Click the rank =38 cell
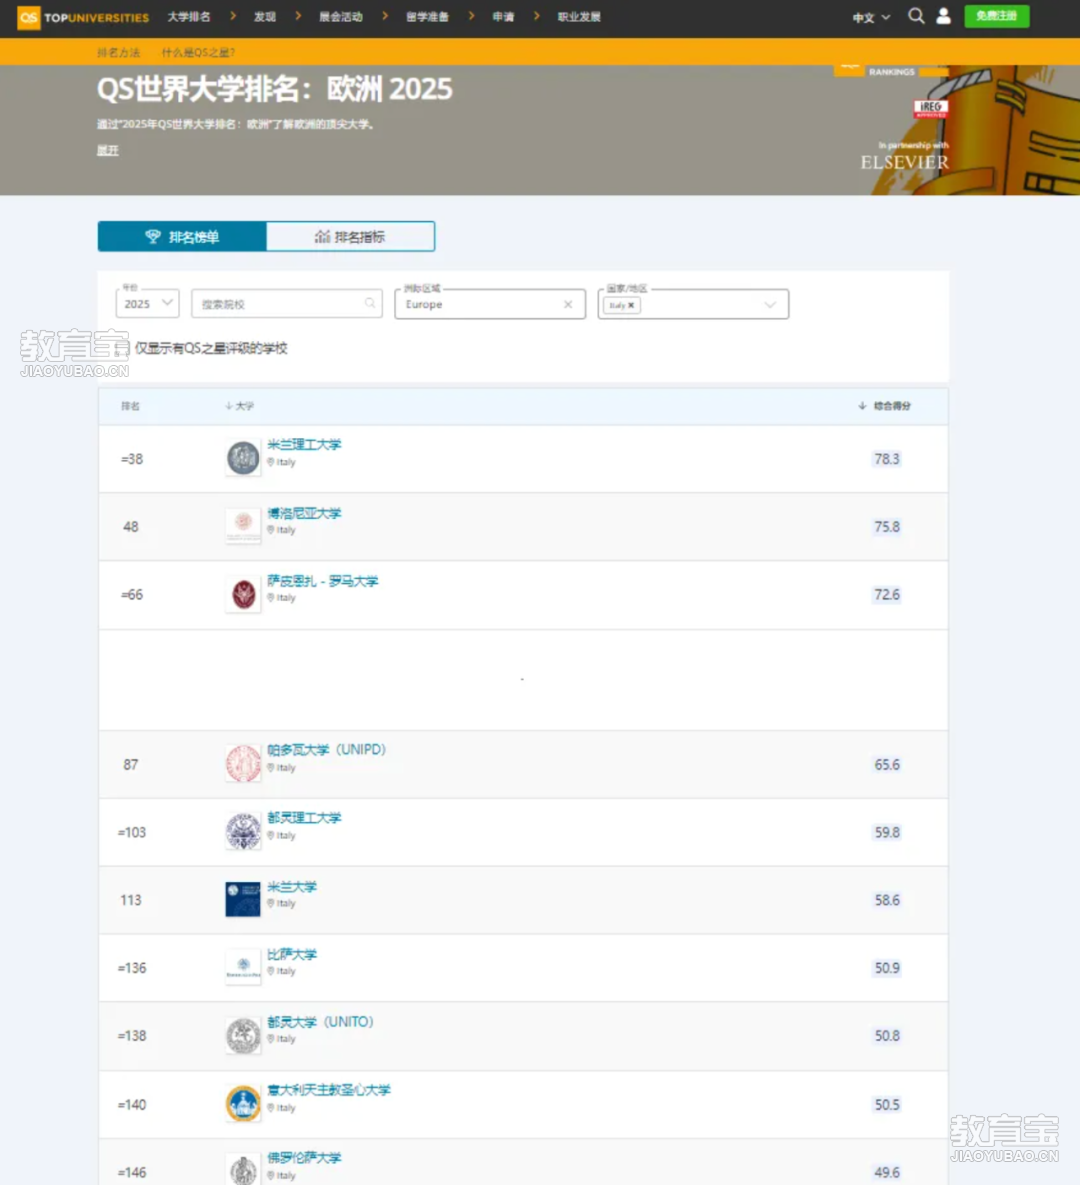 pyautogui.click(x=132, y=459)
